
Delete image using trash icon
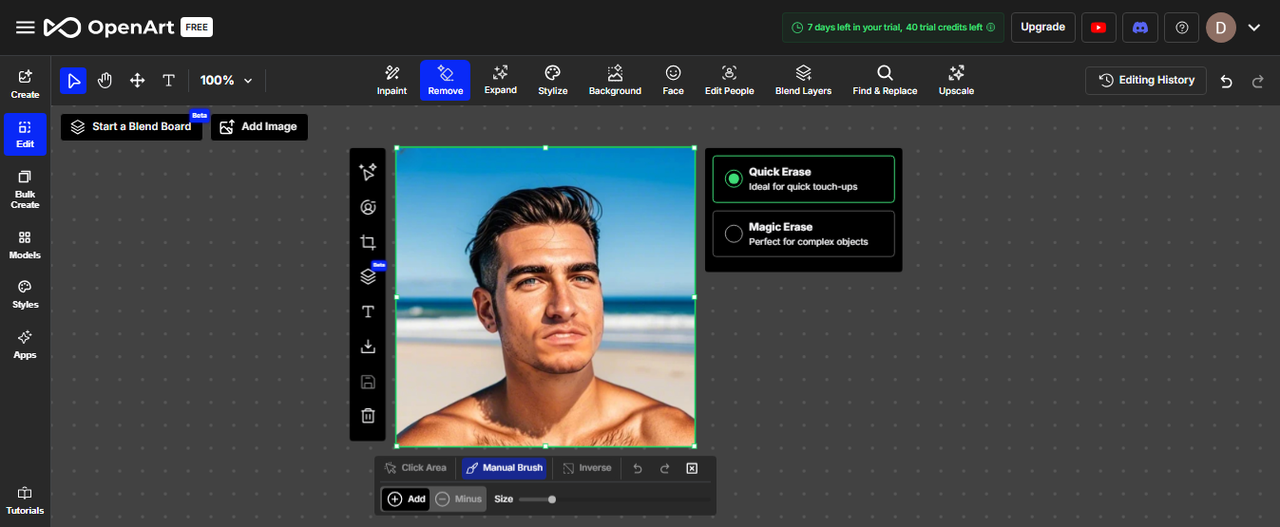[x=368, y=415]
